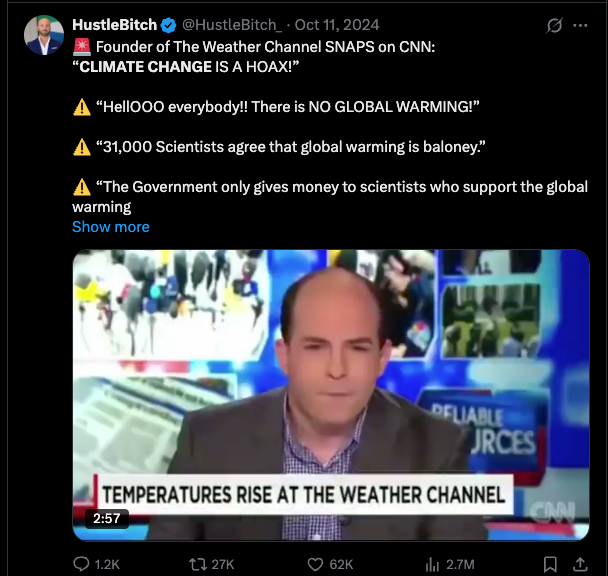Screen dimensions: 608x576
Task: Click the 62K likes count
Action: [341, 564]
